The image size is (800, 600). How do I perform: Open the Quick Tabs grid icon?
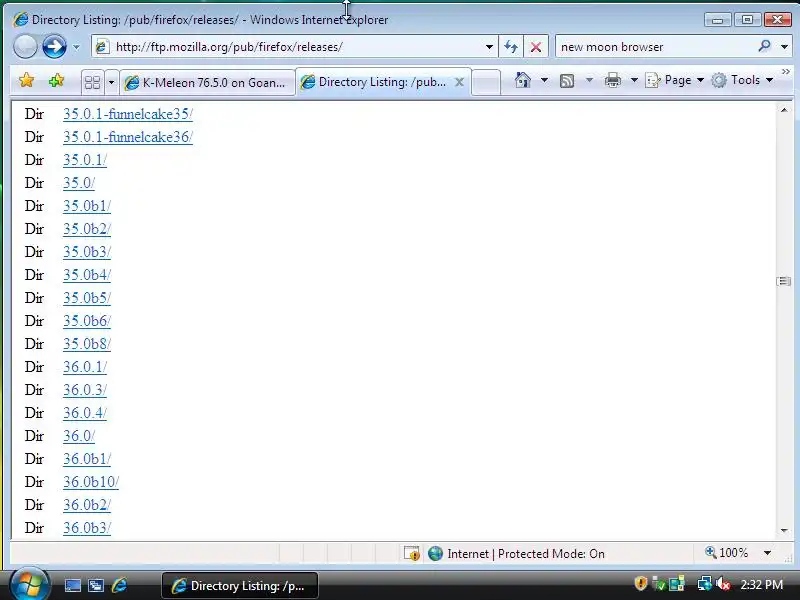click(92, 82)
